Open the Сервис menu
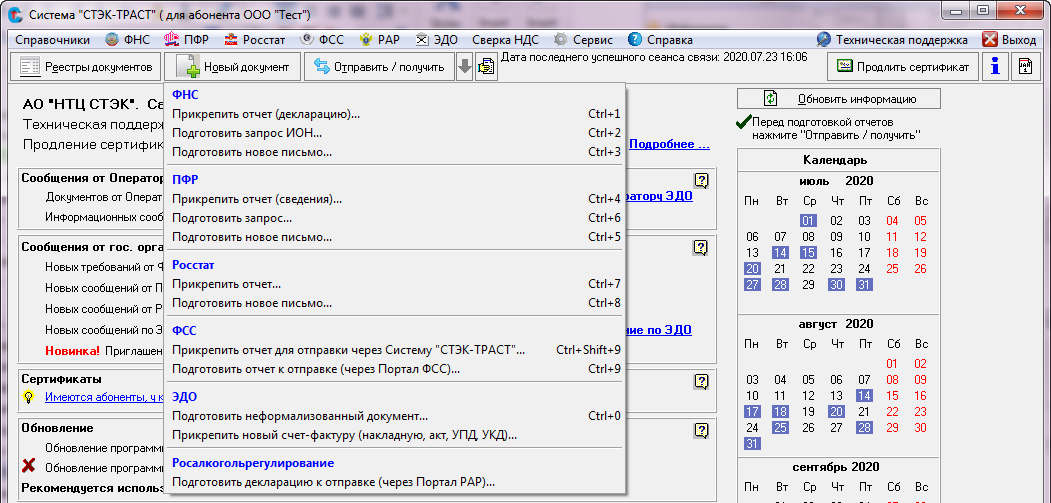The height and width of the screenshot is (503, 1051). [584, 40]
